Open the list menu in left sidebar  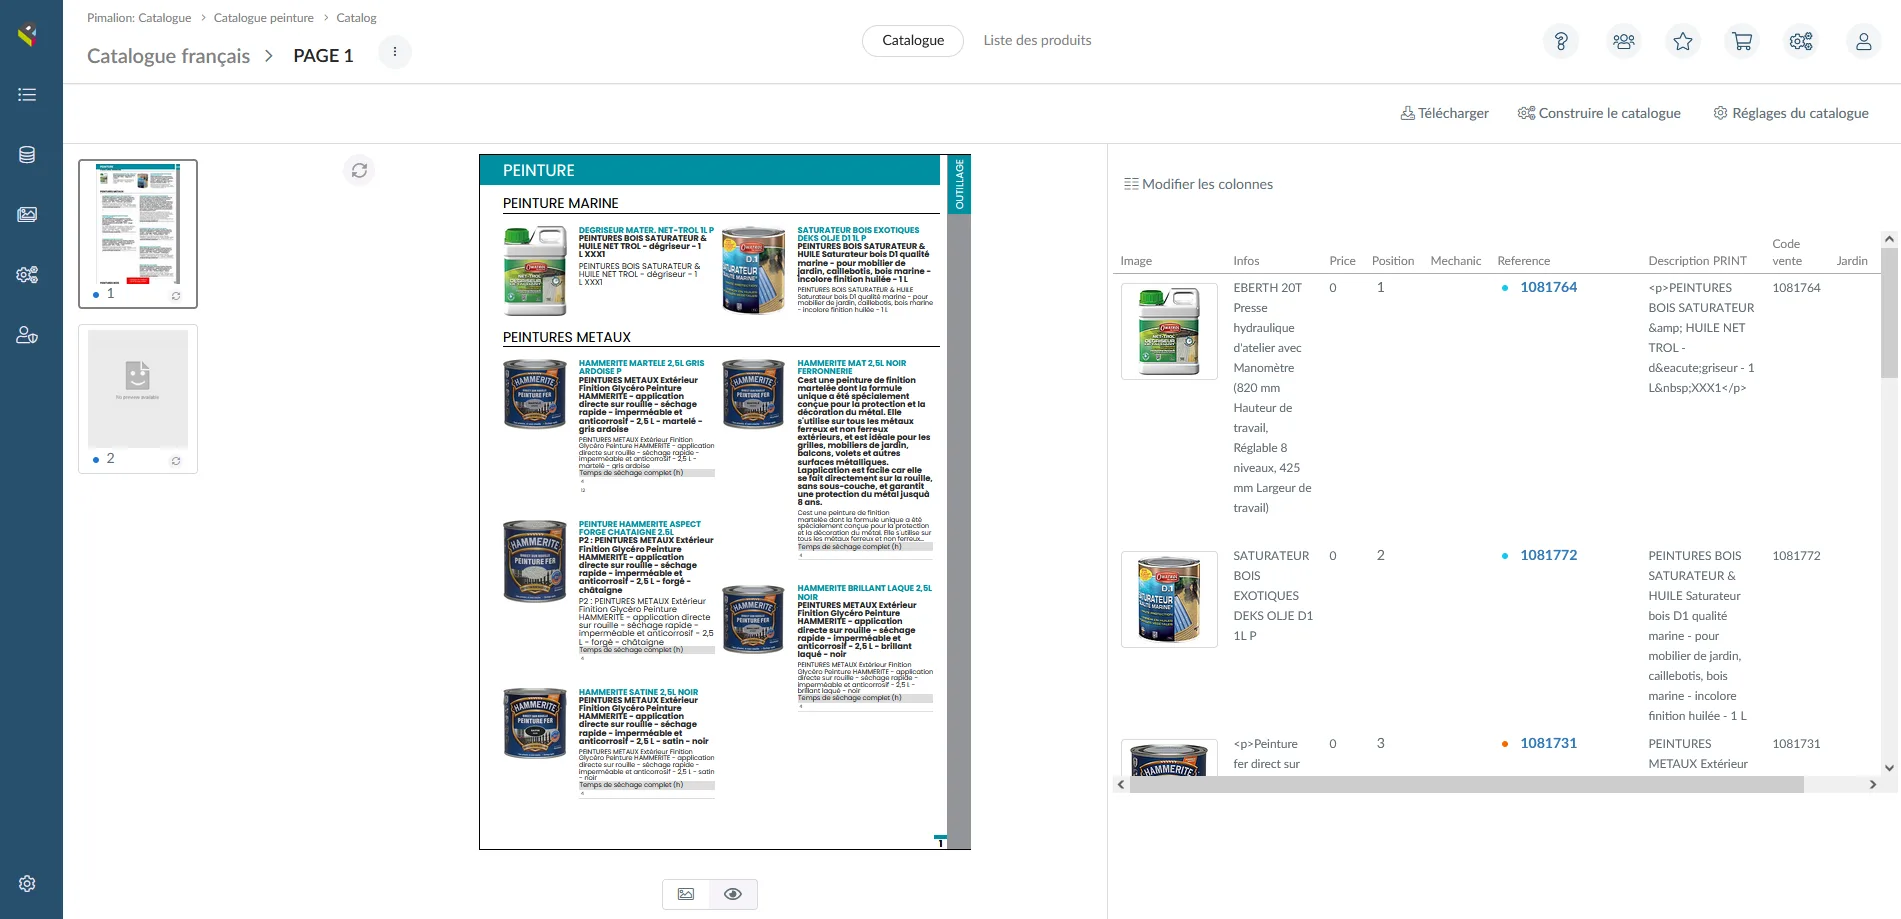pyautogui.click(x=27, y=95)
